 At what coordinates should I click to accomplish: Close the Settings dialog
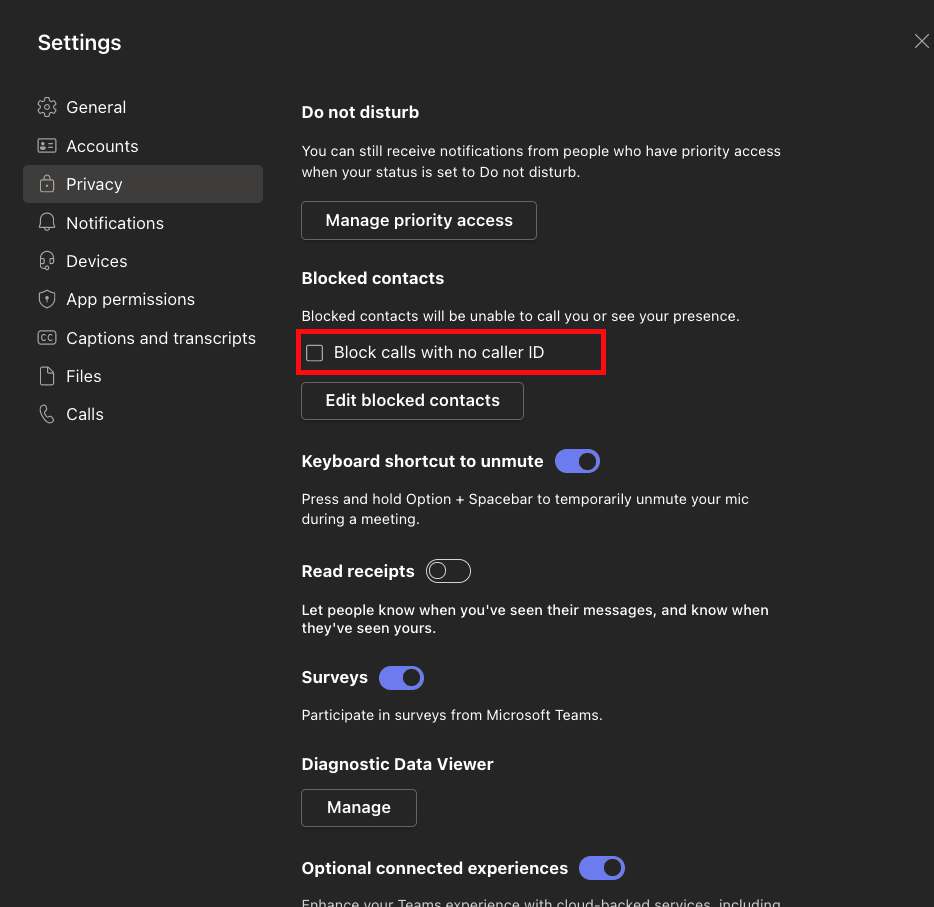[921, 41]
